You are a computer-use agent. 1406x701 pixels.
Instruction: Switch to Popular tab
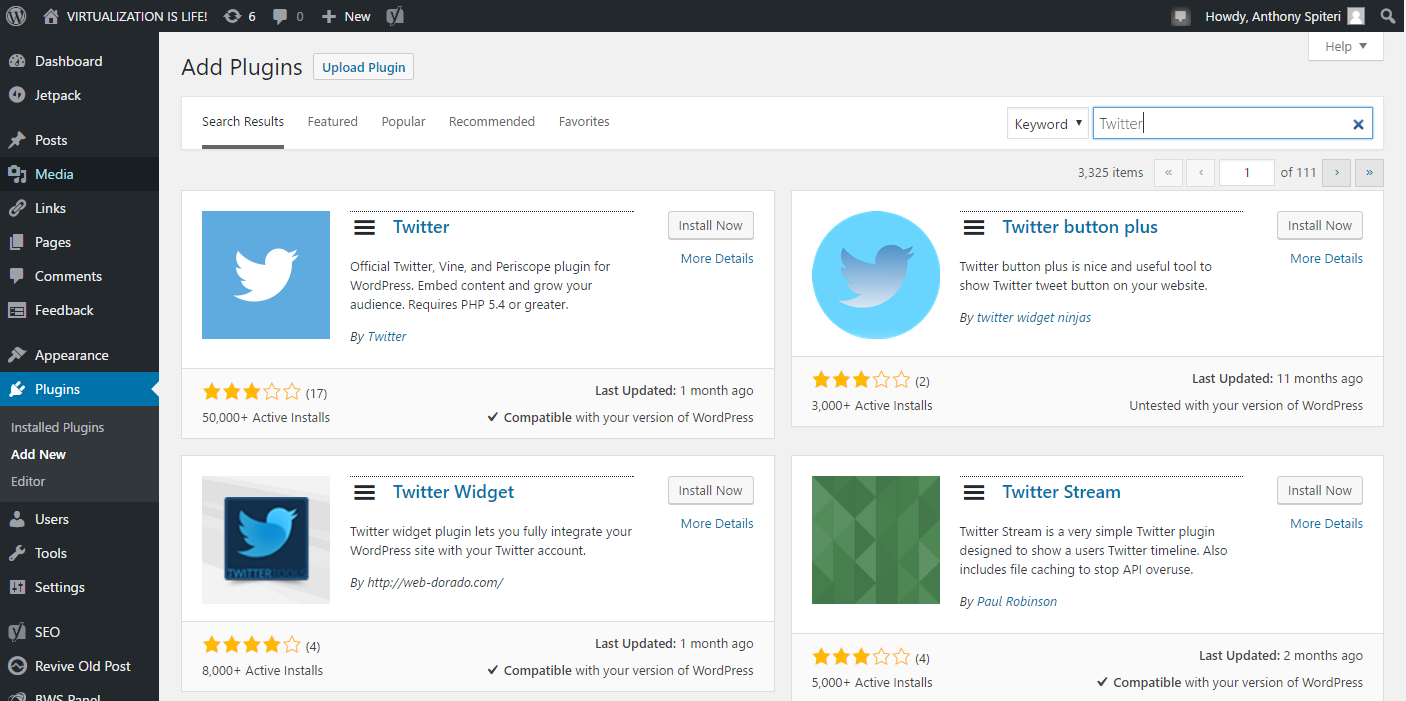pos(403,122)
